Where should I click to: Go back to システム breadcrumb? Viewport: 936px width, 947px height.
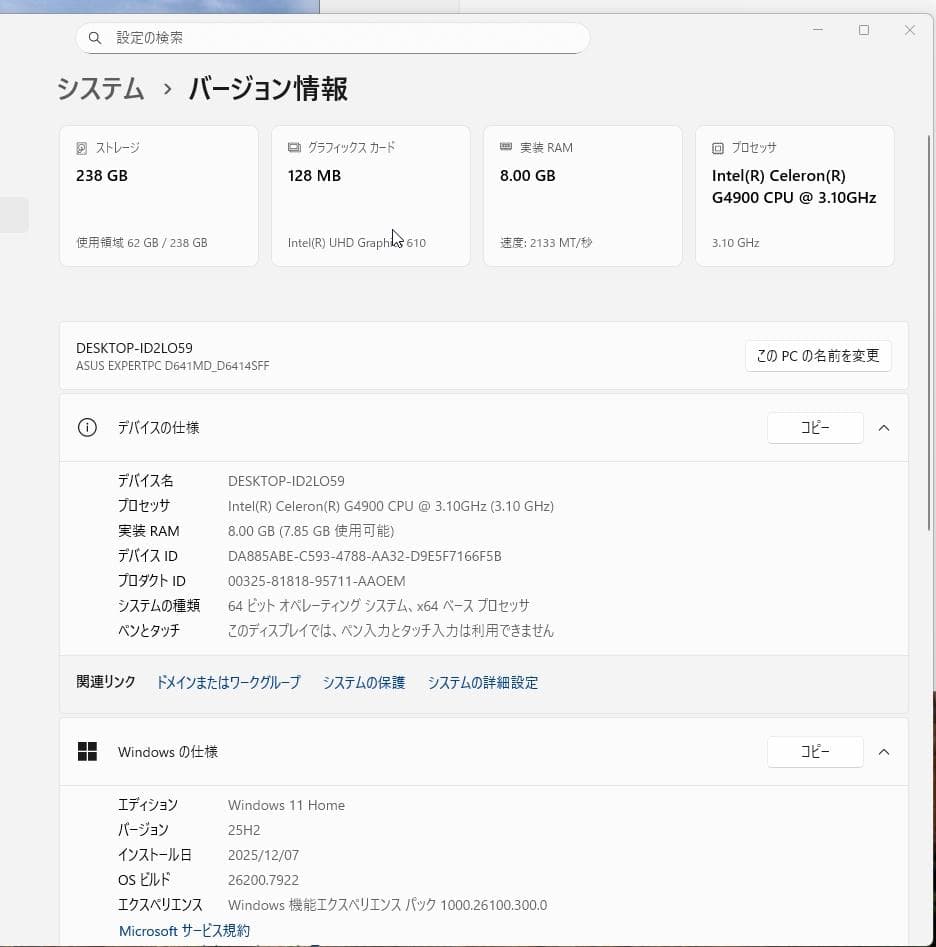point(100,89)
